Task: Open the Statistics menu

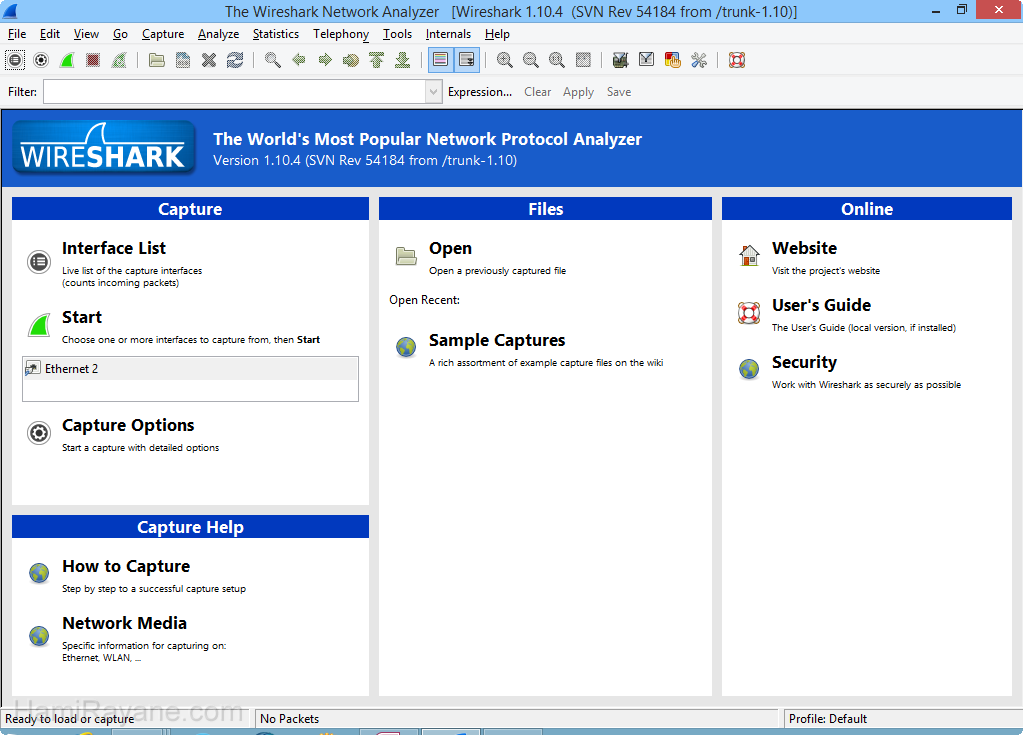Action: coord(276,34)
